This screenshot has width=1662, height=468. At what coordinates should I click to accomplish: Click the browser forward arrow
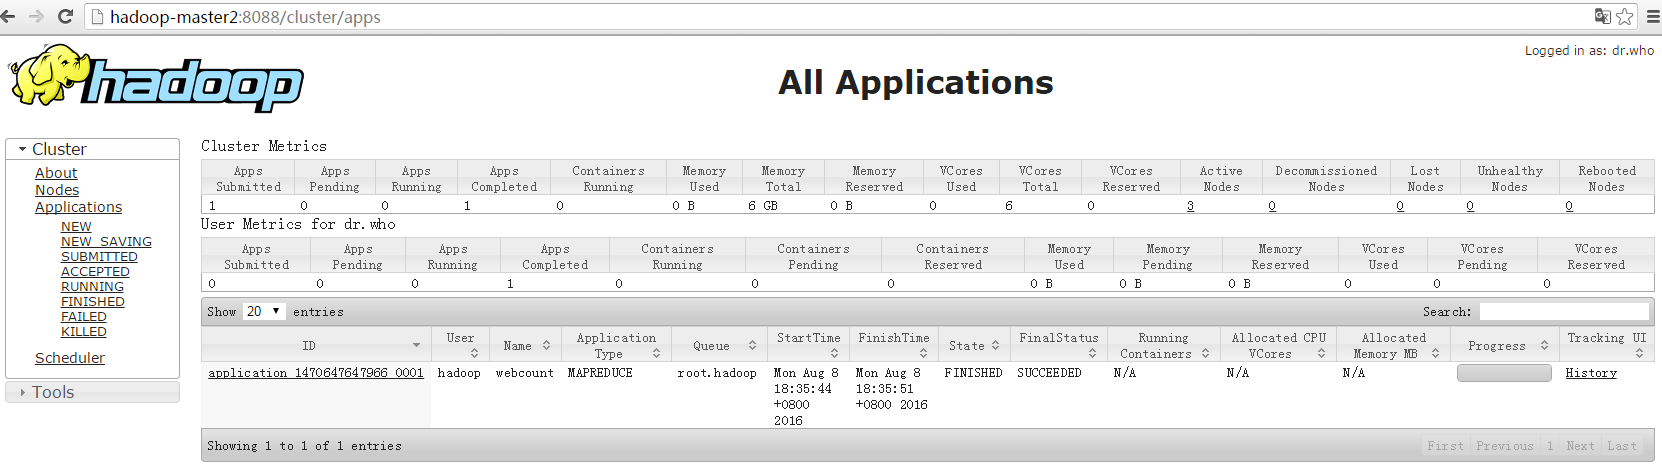36,17
